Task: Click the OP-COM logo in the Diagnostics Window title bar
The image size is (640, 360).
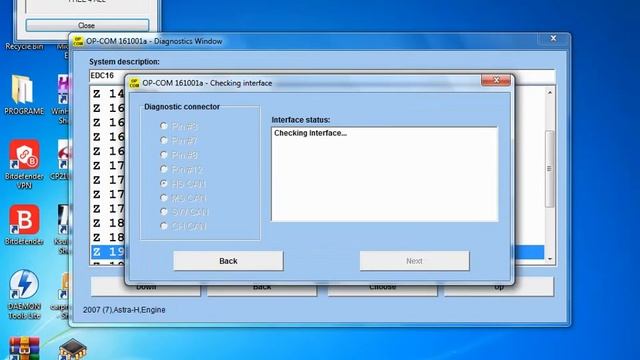Action: [78, 41]
